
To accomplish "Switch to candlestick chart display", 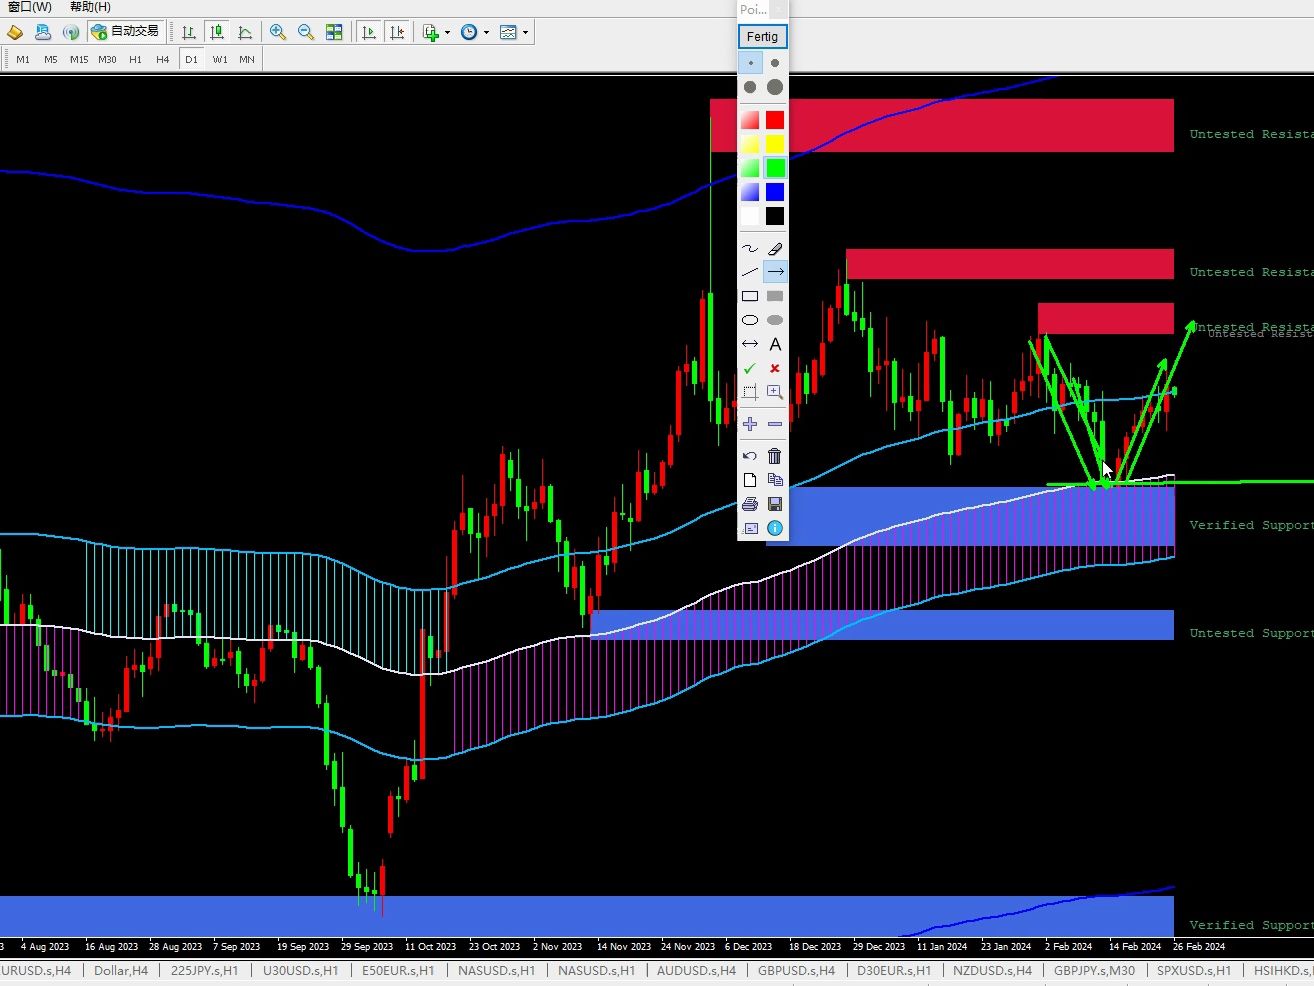I will tap(217, 32).
